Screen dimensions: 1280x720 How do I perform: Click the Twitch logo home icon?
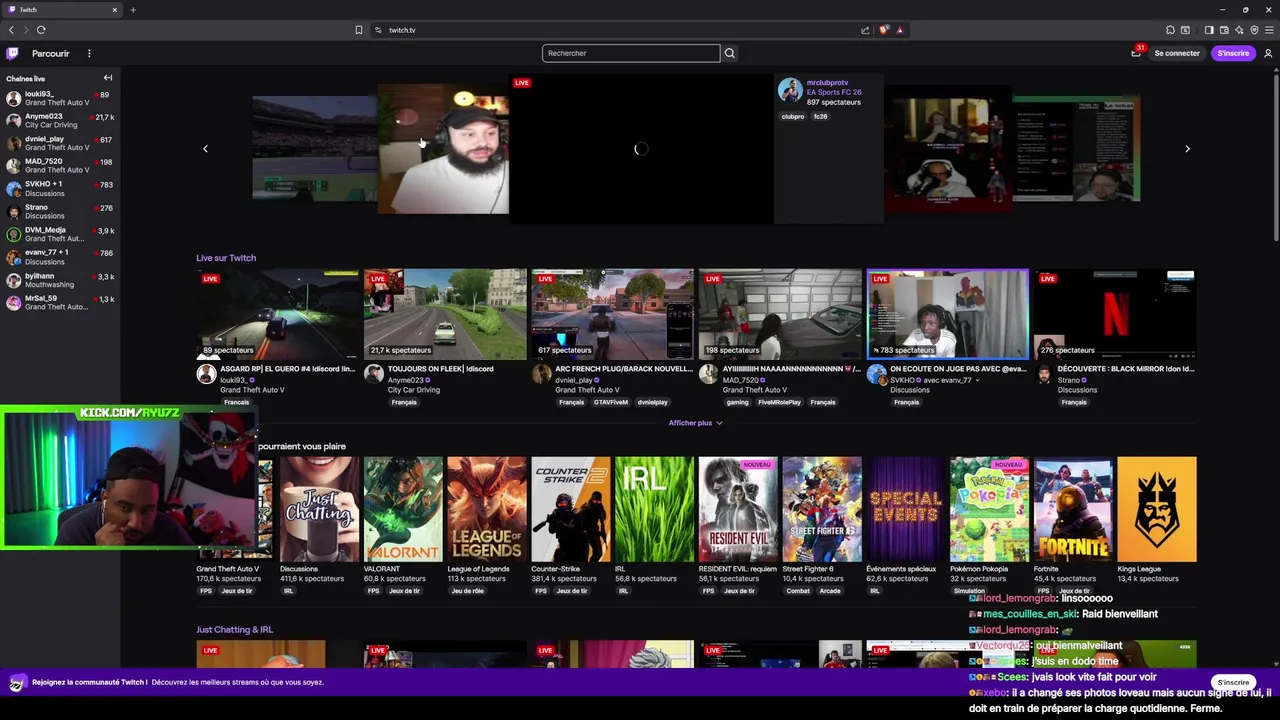click(12, 53)
